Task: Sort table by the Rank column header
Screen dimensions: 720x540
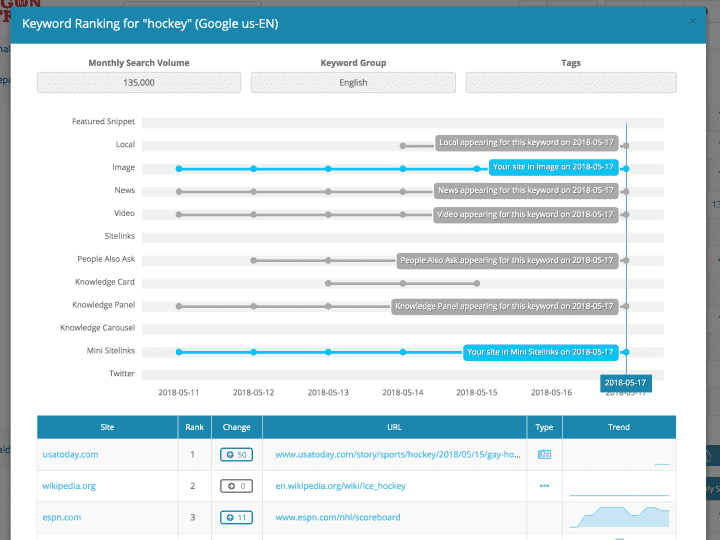Action: click(194, 427)
